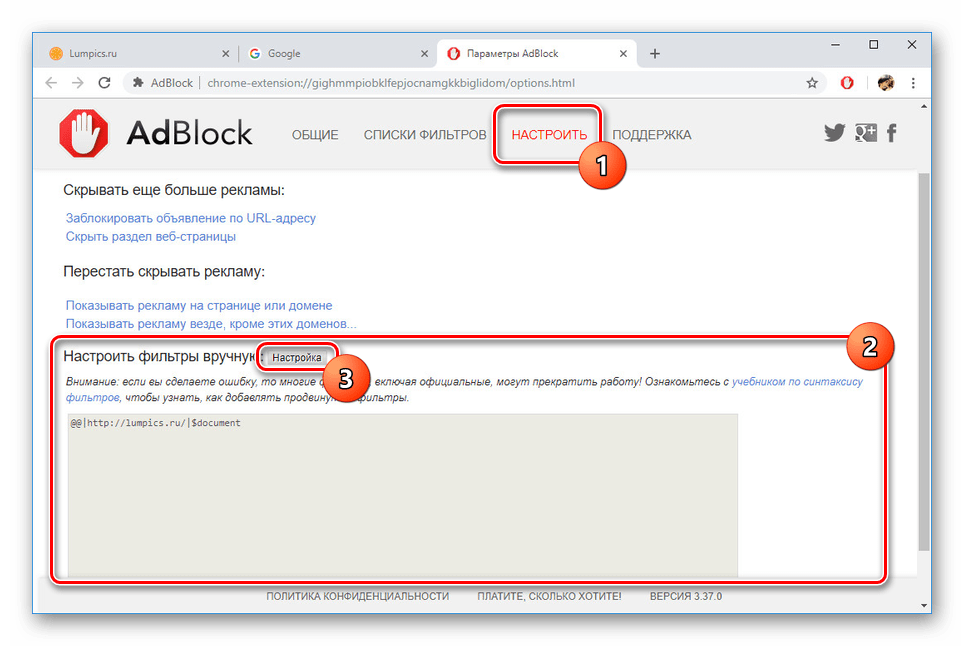
Task: Click the Настройка button
Action: point(297,357)
